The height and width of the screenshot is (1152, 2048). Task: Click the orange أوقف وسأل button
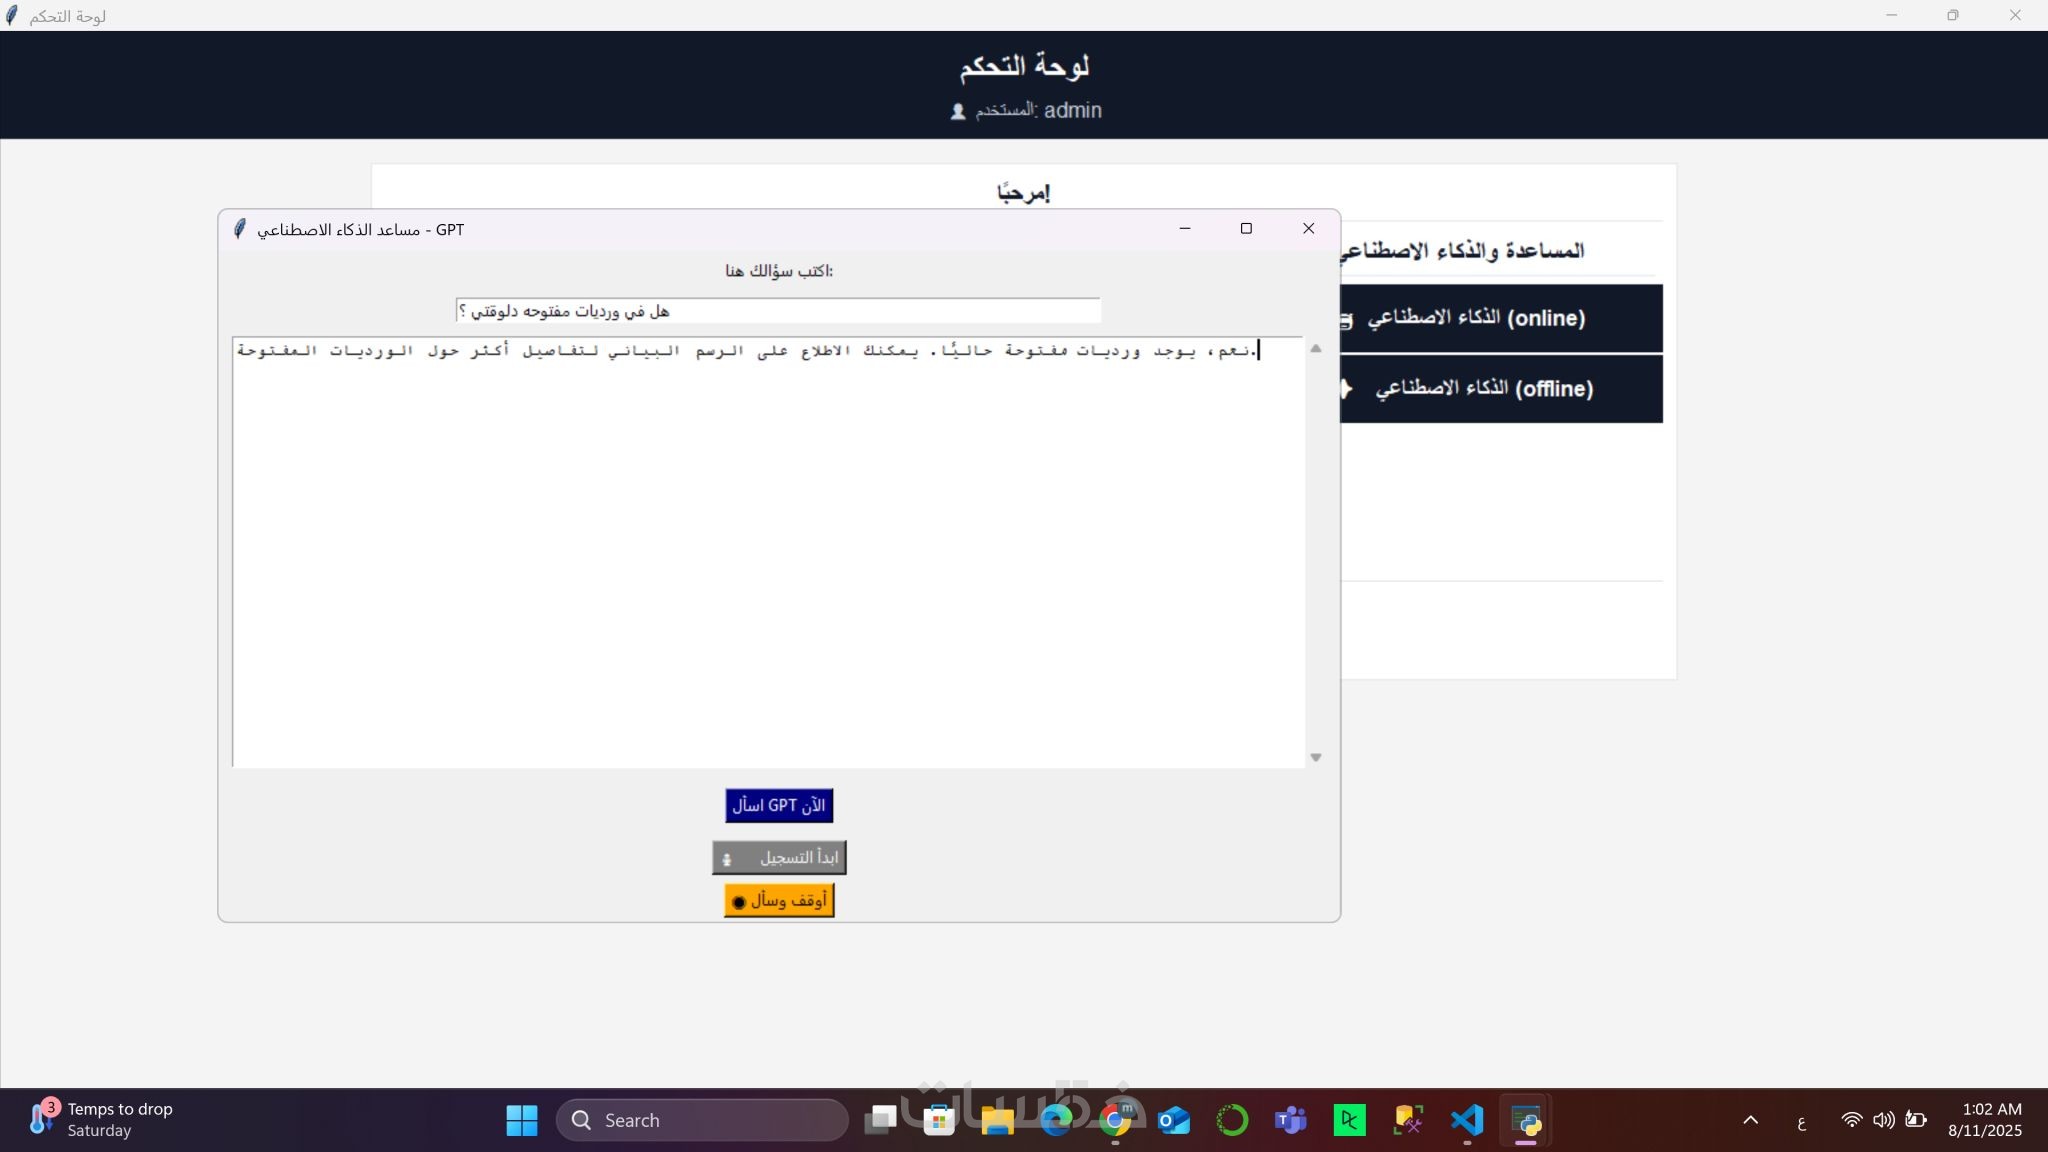pos(779,900)
